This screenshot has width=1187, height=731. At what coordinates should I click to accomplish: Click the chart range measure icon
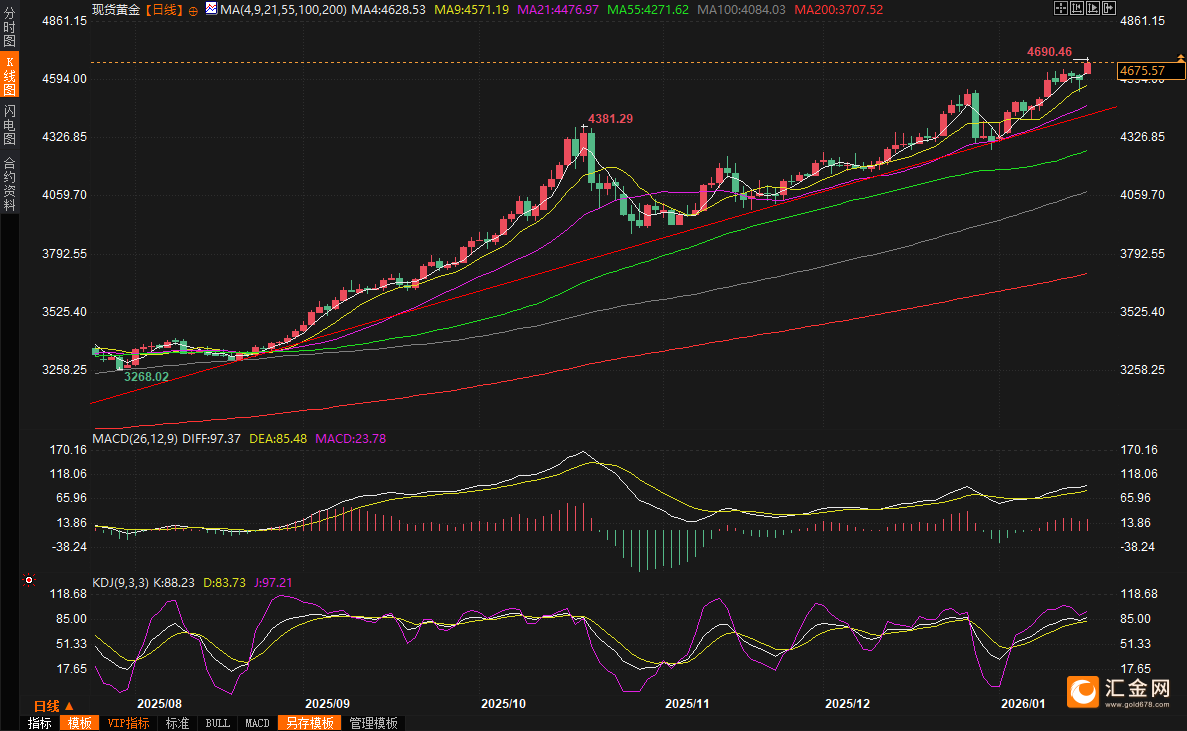point(1077,9)
